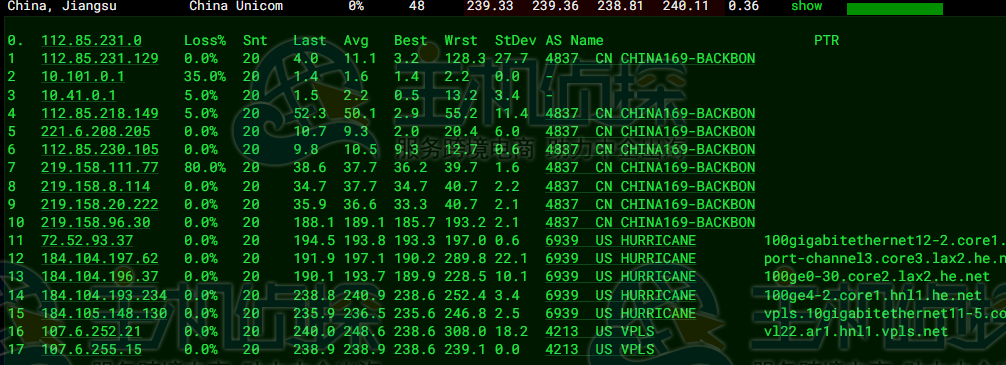Open IP link 107.6.252.21
Viewport: 1006px width, 365px height.
coord(92,332)
